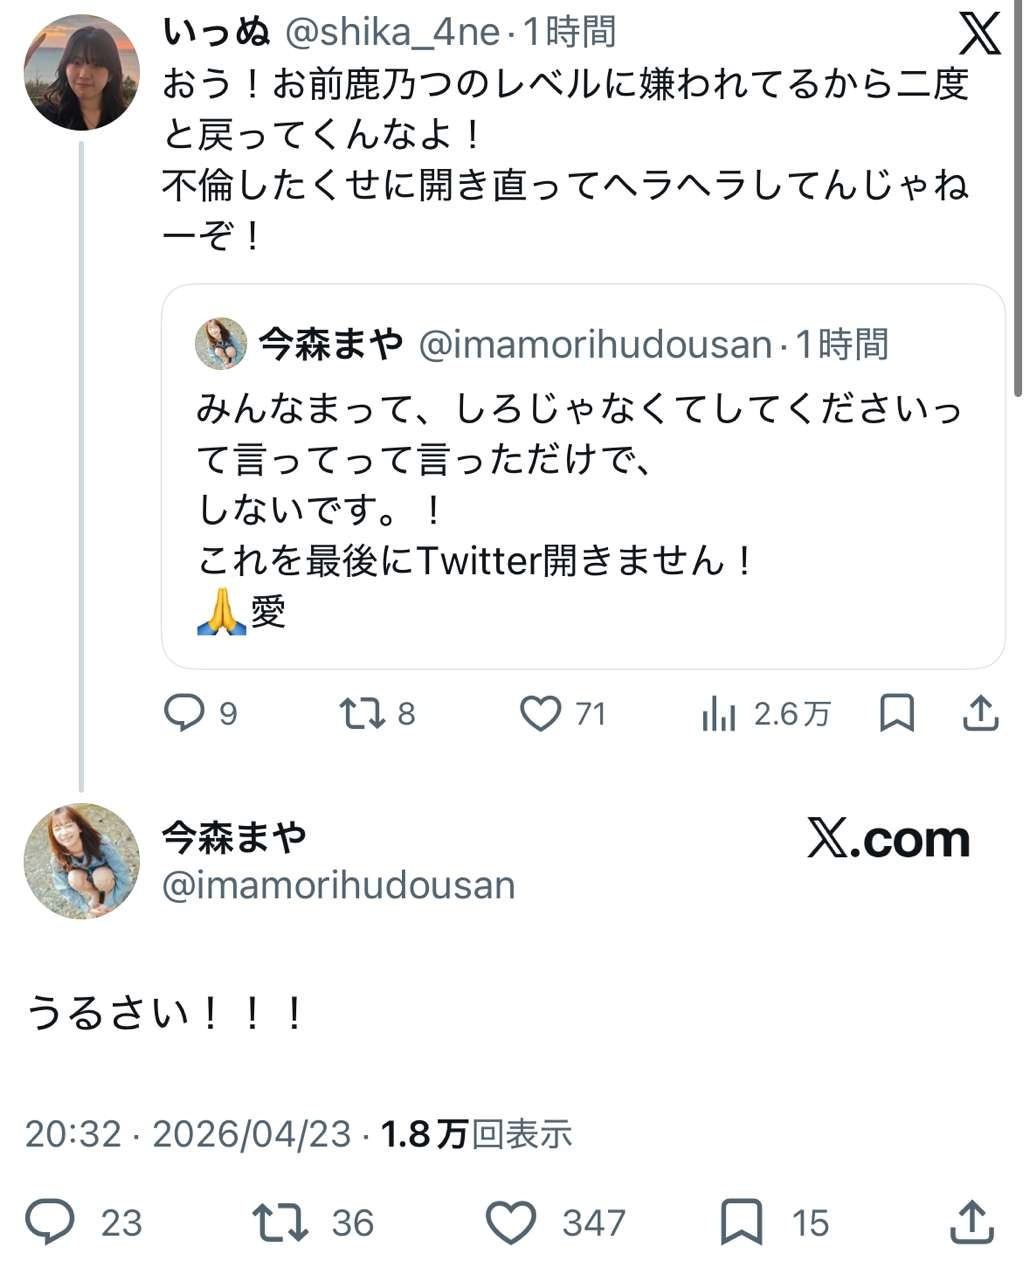Open the 今森まや avatar in quoted post

click(x=221, y=344)
